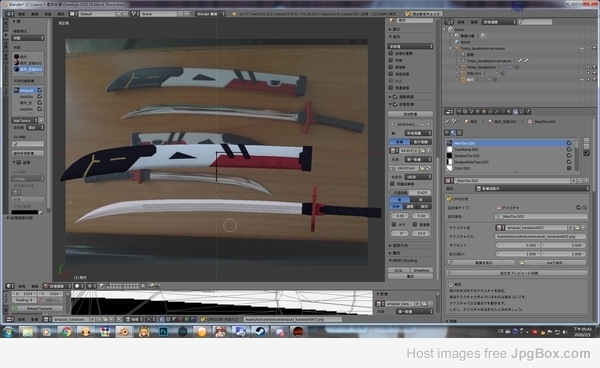Open the sRGB color space dropdown

[418, 177]
